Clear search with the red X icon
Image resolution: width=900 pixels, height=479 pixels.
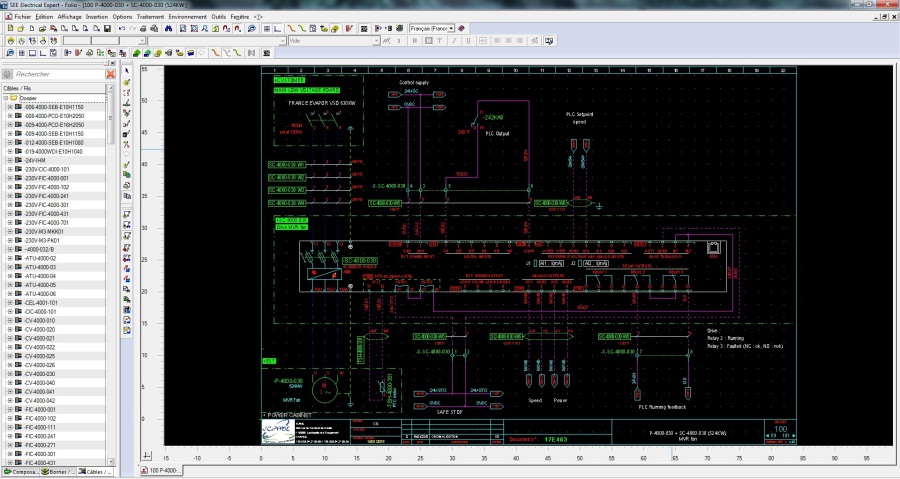click(111, 74)
